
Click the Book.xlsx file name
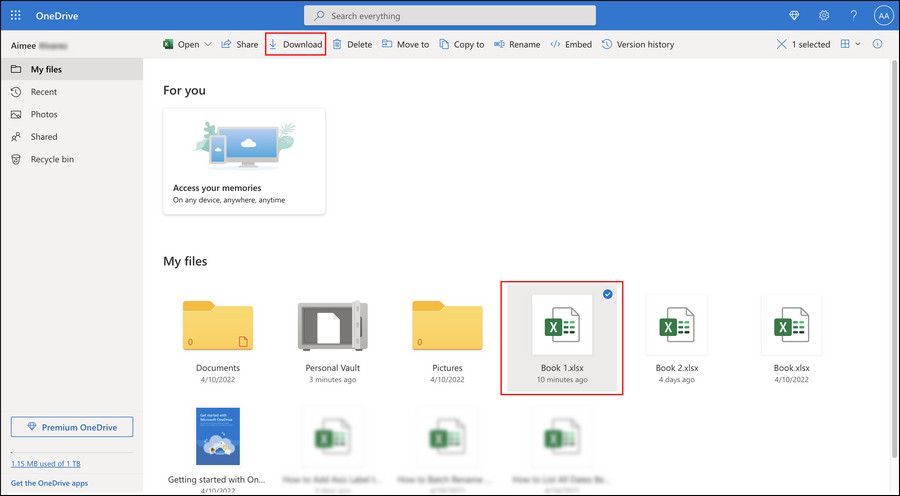pyautogui.click(x=792, y=368)
